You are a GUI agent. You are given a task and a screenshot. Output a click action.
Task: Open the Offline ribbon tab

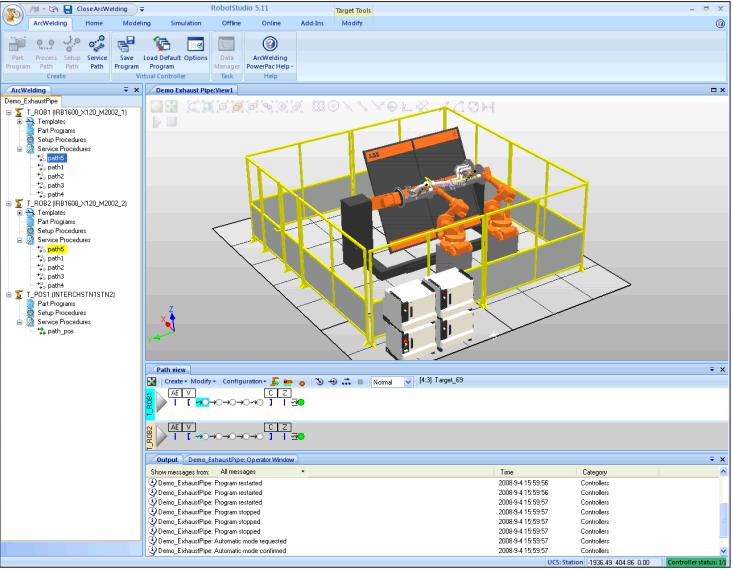click(231, 23)
